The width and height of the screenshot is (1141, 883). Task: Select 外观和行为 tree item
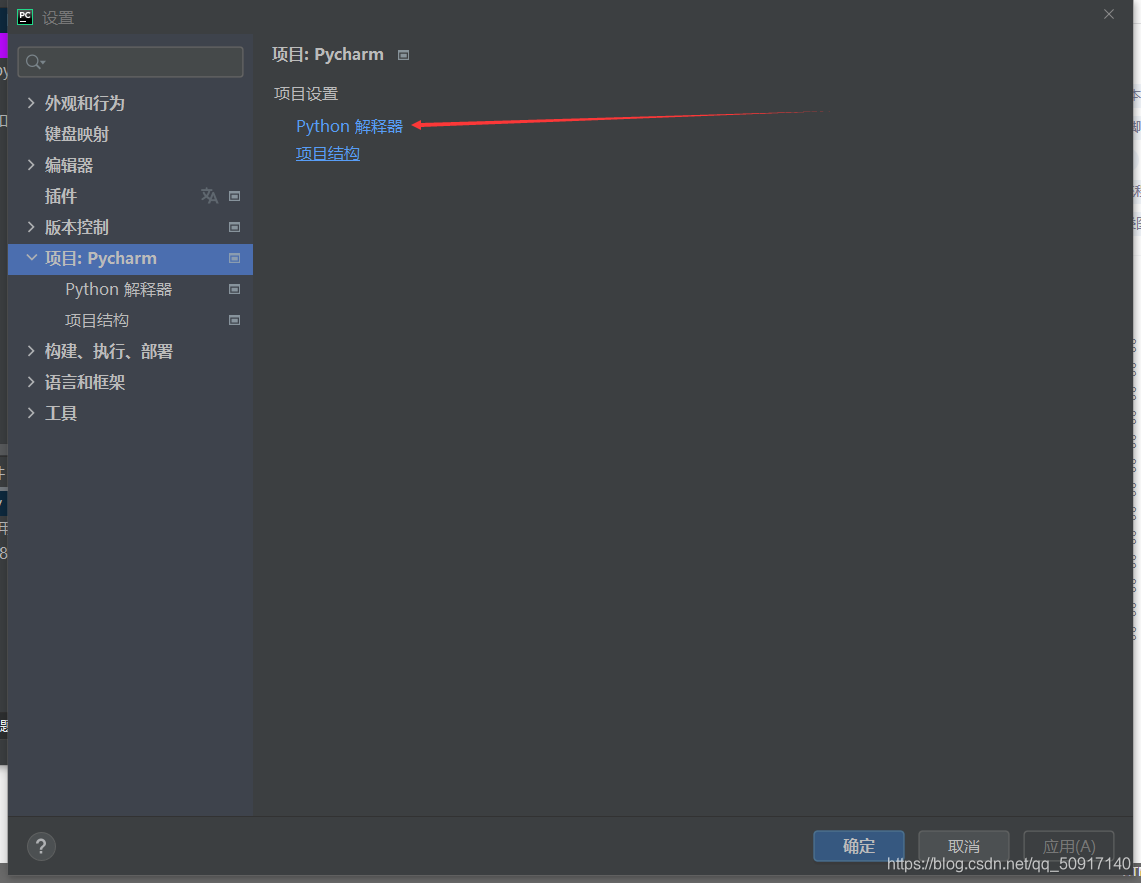point(84,103)
